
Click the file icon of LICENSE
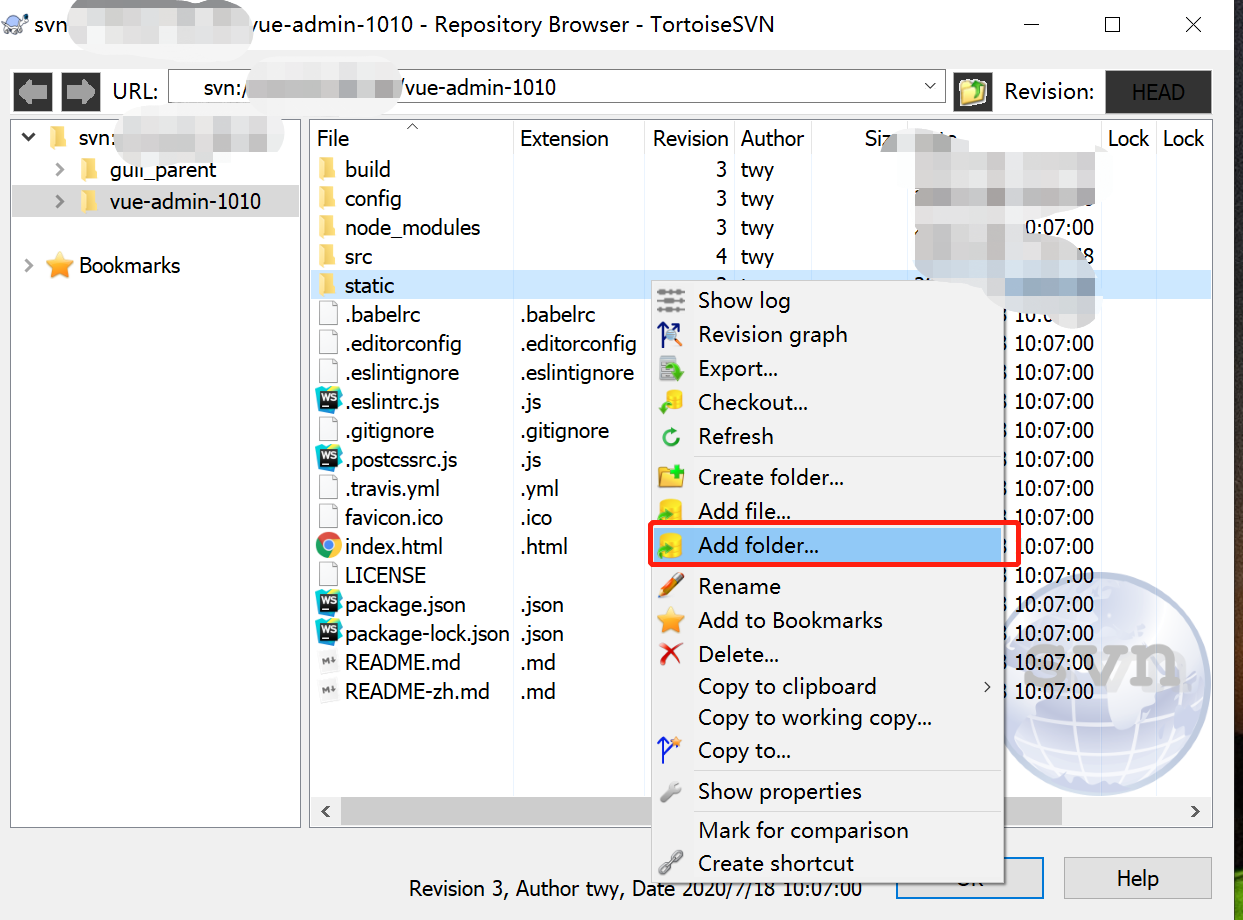click(x=329, y=575)
